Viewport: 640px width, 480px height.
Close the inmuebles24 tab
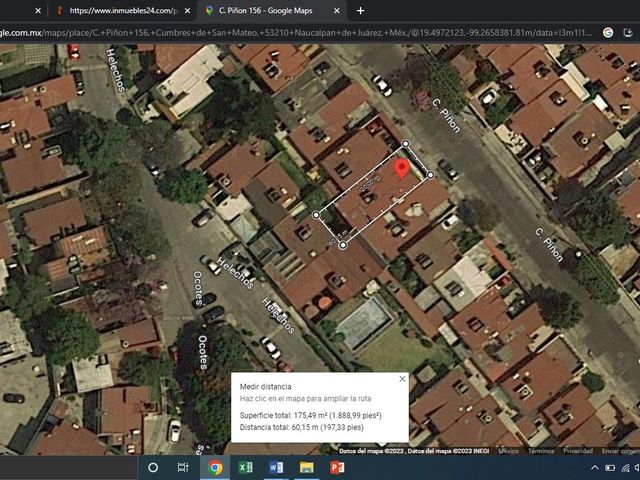pos(187,11)
